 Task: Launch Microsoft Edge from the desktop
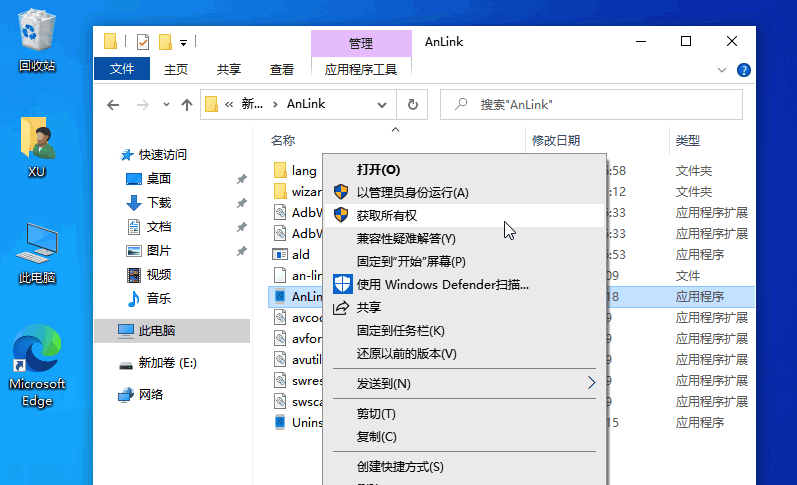(x=37, y=366)
